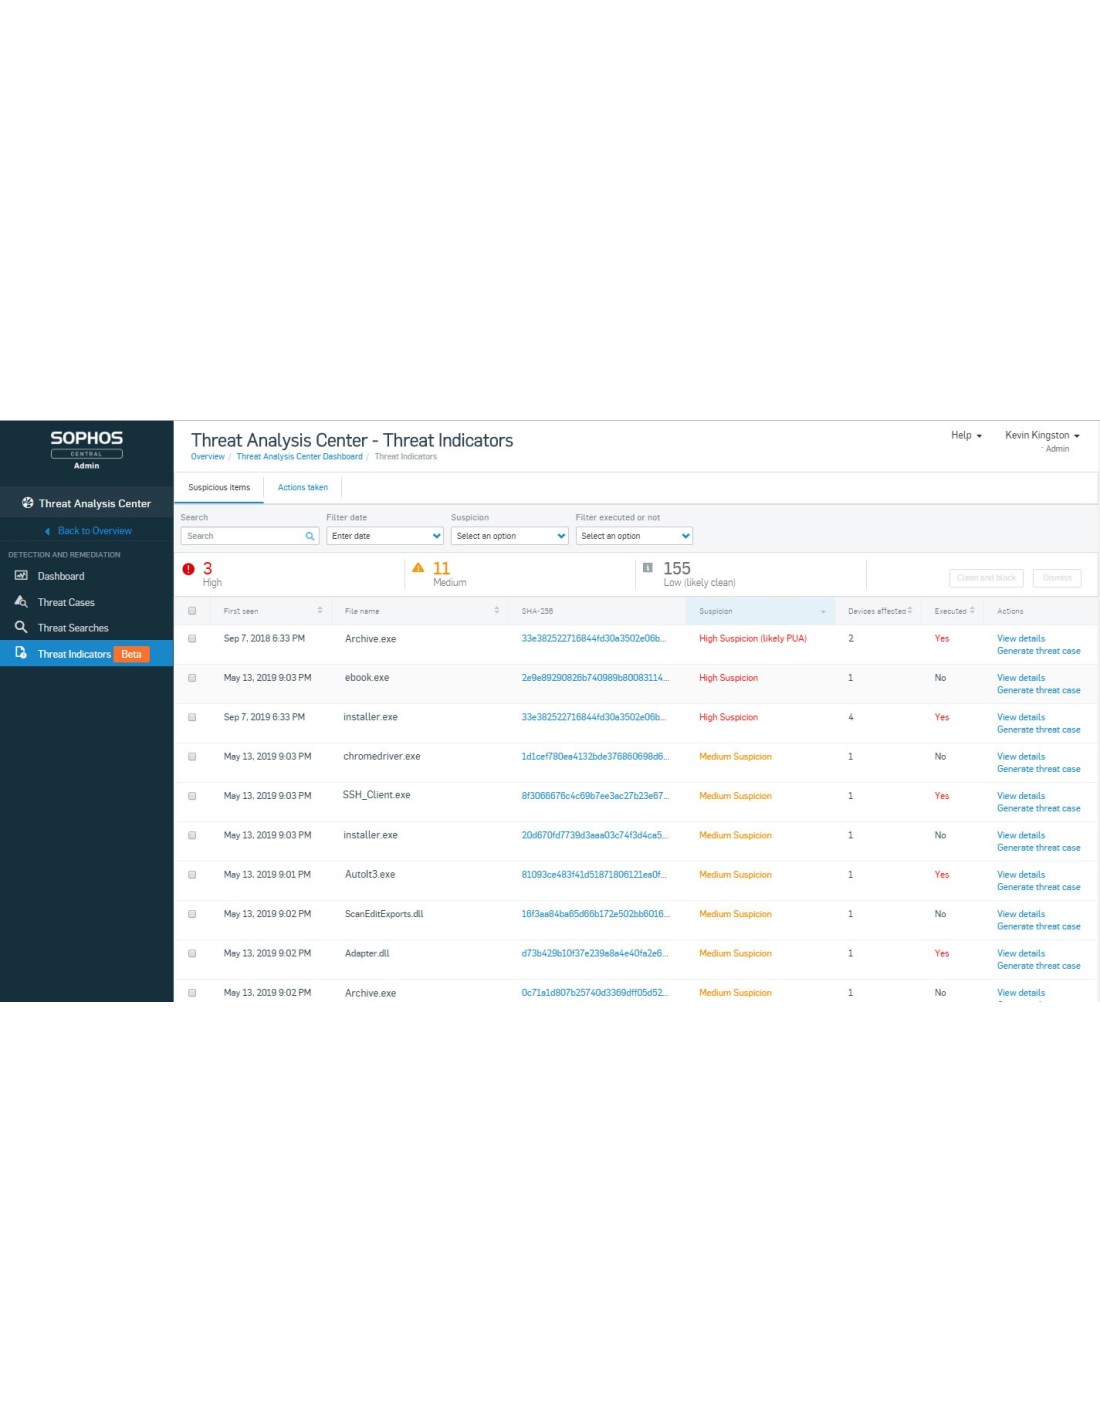This screenshot has width=1100, height=1422.
Task: Open View details for SSH_Client.exe
Action: pyautogui.click(x=1020, y=796)
